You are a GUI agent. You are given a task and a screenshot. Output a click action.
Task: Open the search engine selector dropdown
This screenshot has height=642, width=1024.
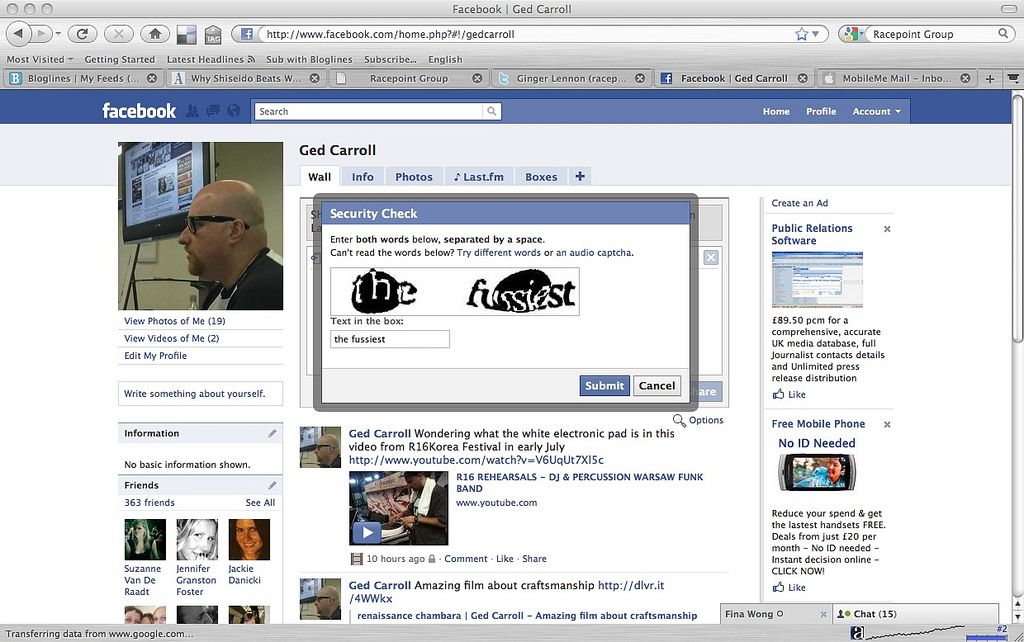[x=852, y=34]
